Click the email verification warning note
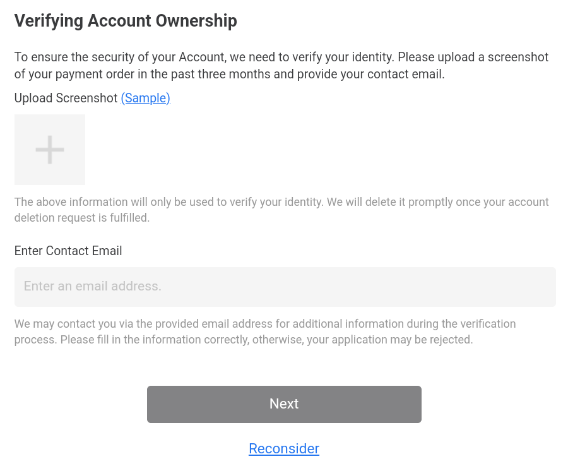This screenshot has width=567, height=466. tap(265, 332)
